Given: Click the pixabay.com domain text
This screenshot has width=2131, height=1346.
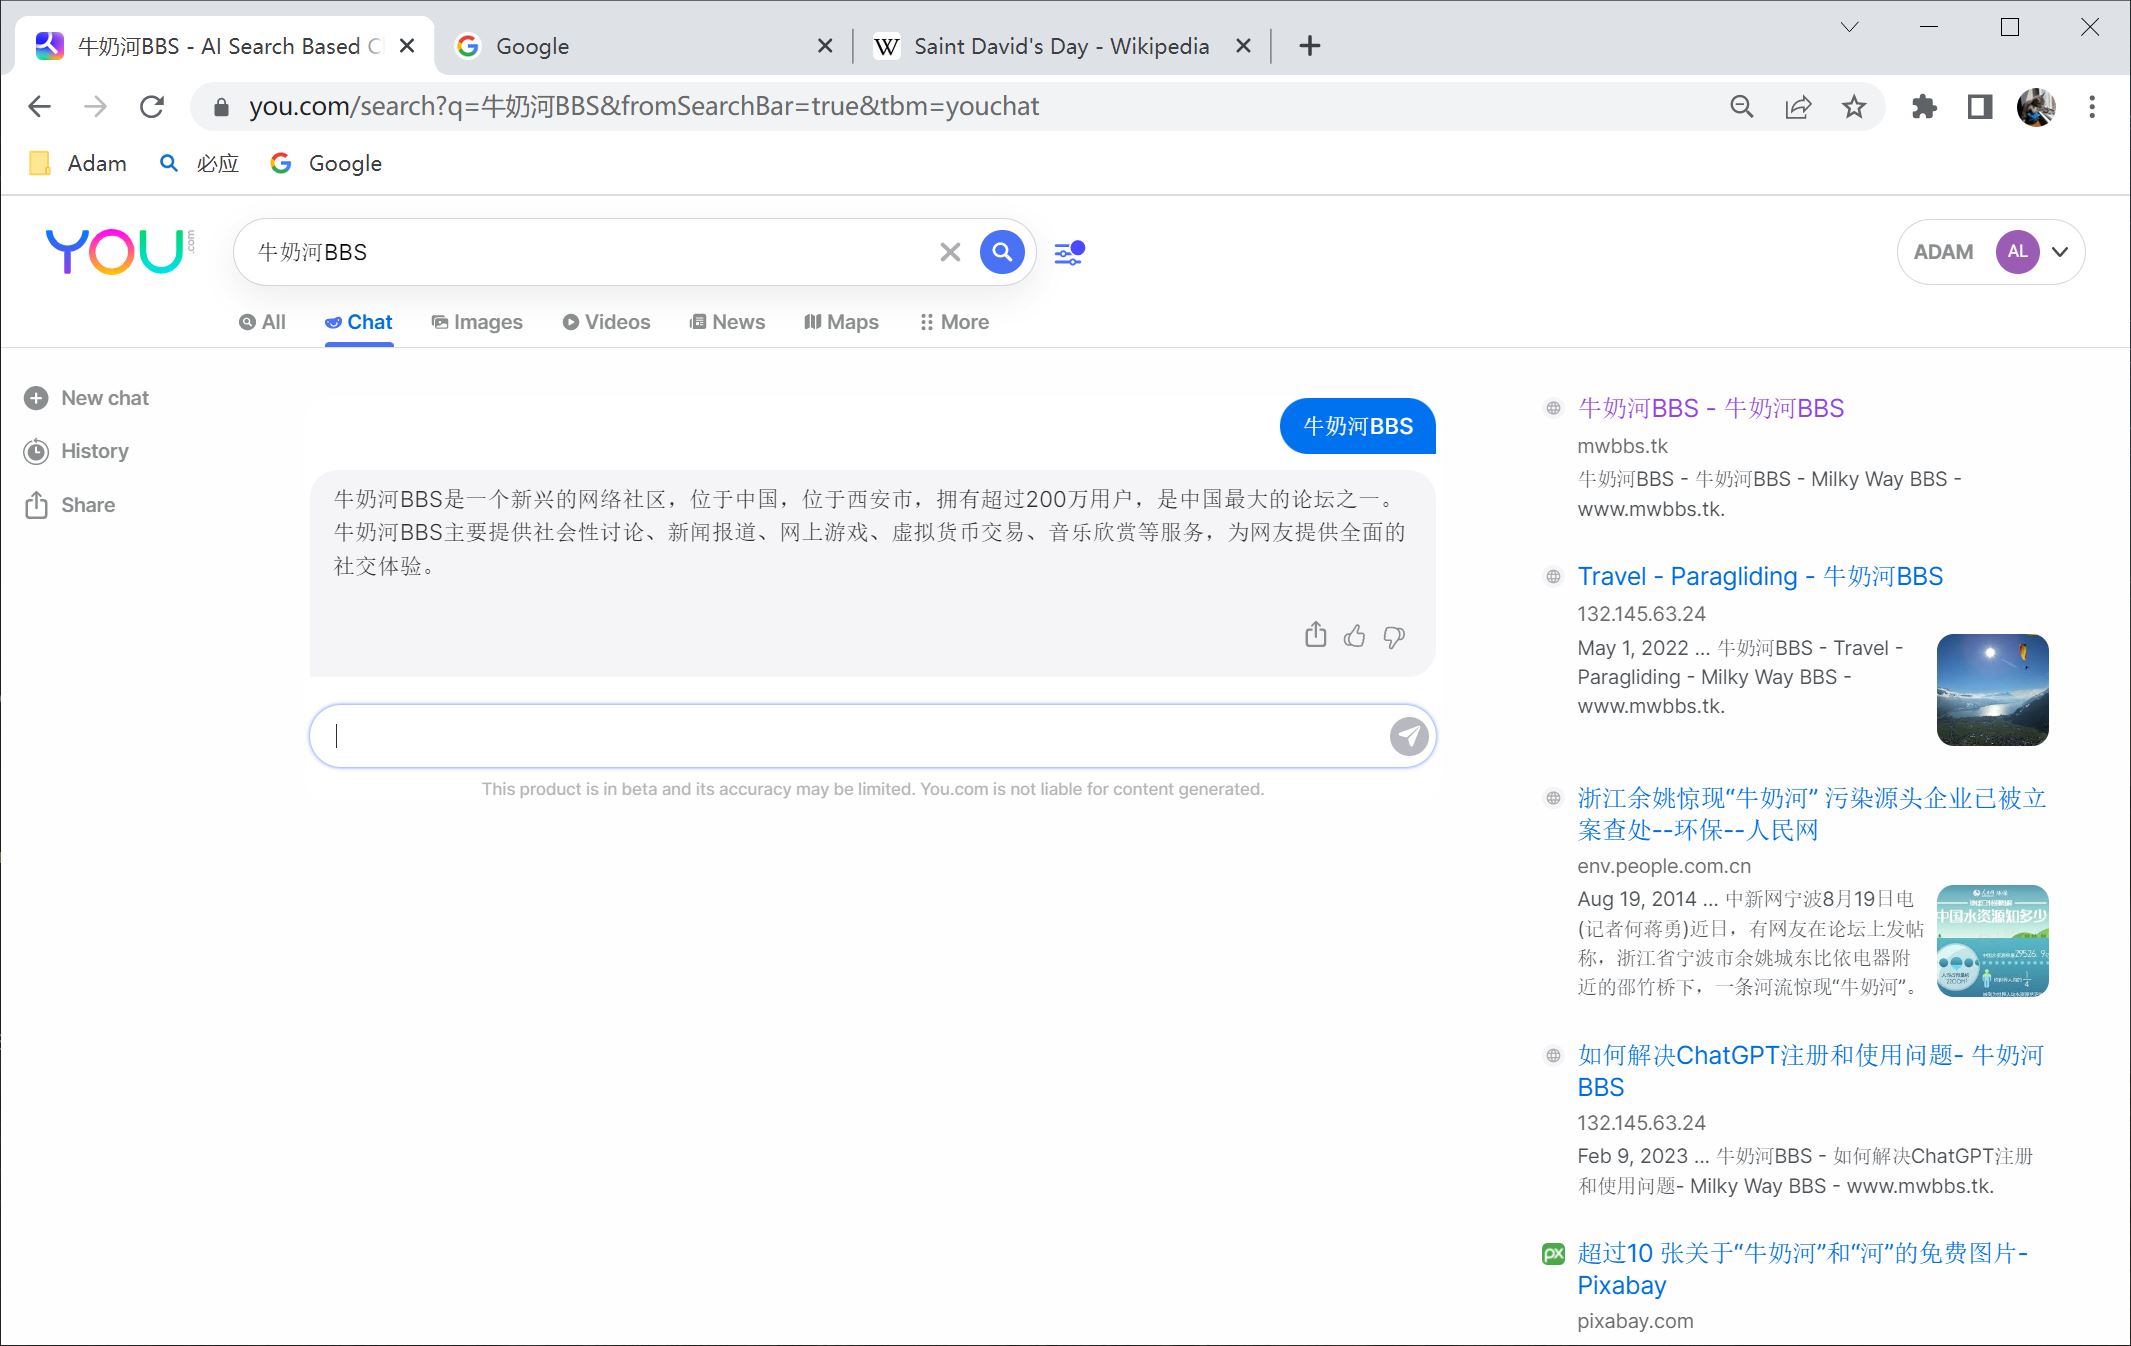Looking at the screenshot, I should tap(1635, 1321).
